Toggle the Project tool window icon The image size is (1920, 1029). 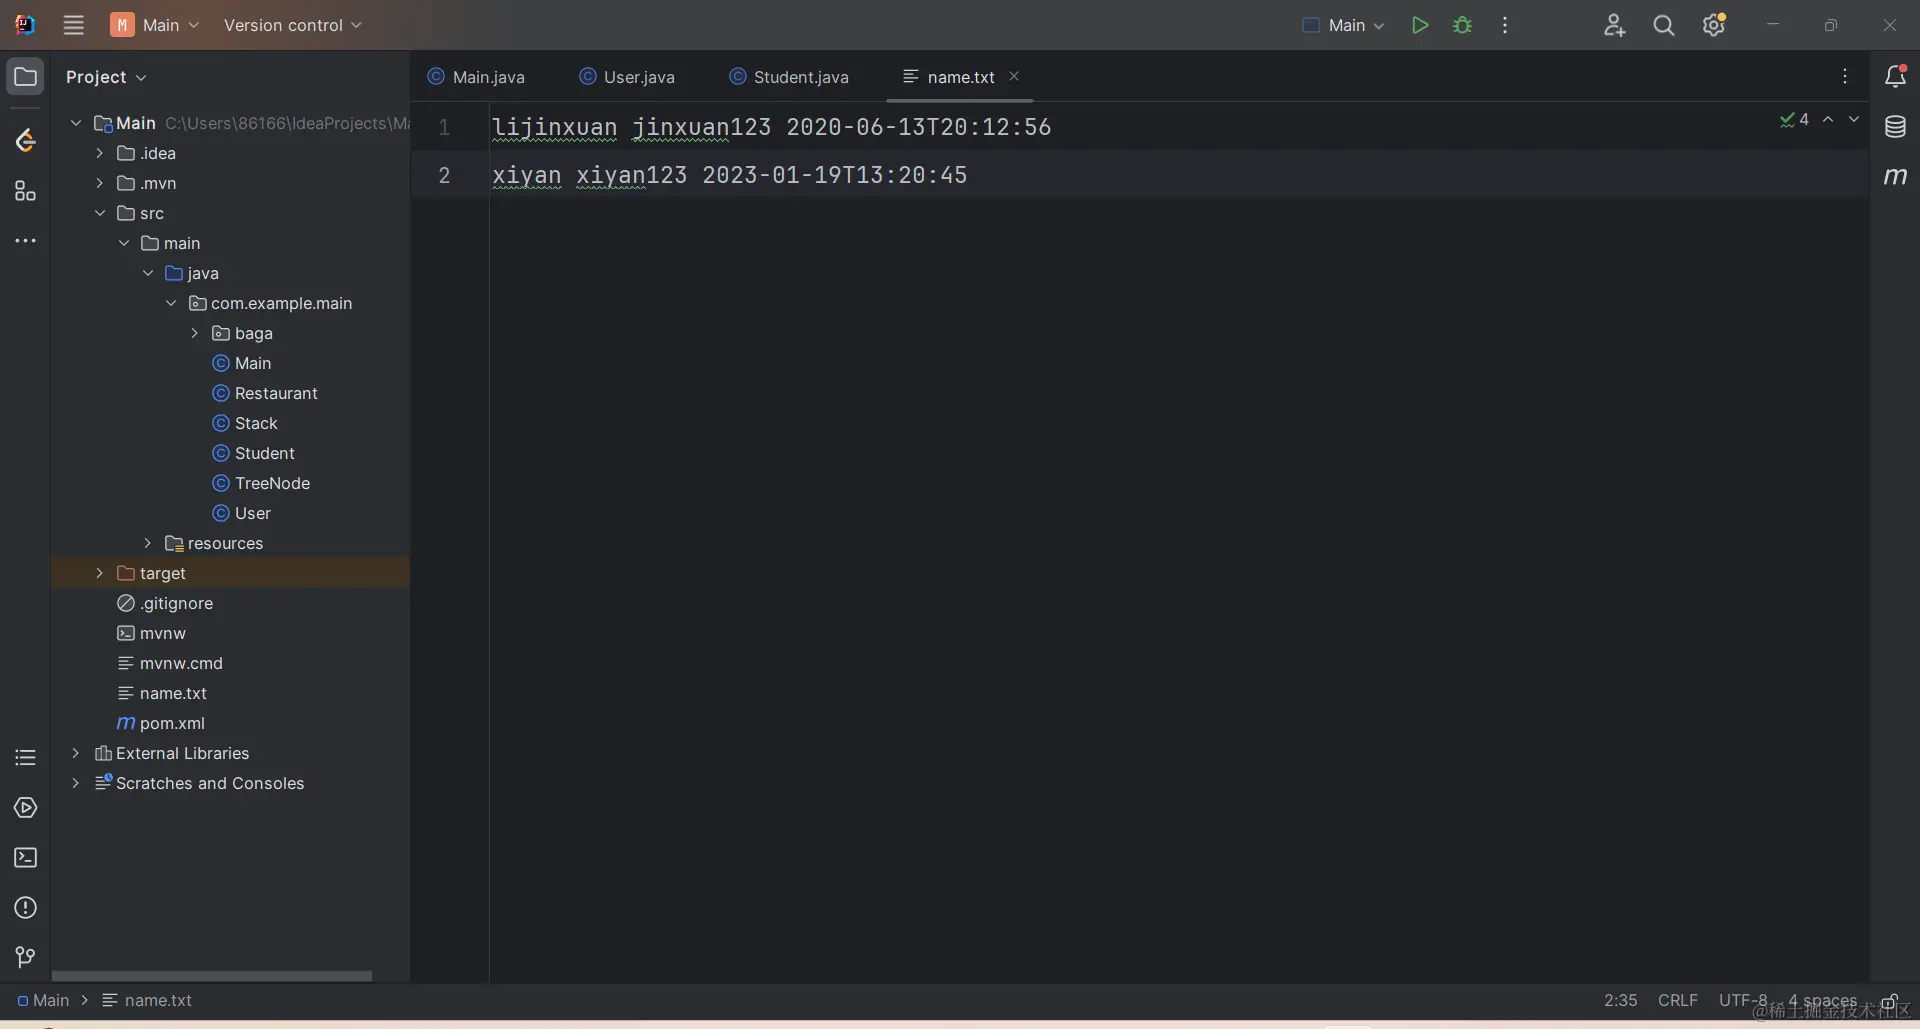(25, 77)
